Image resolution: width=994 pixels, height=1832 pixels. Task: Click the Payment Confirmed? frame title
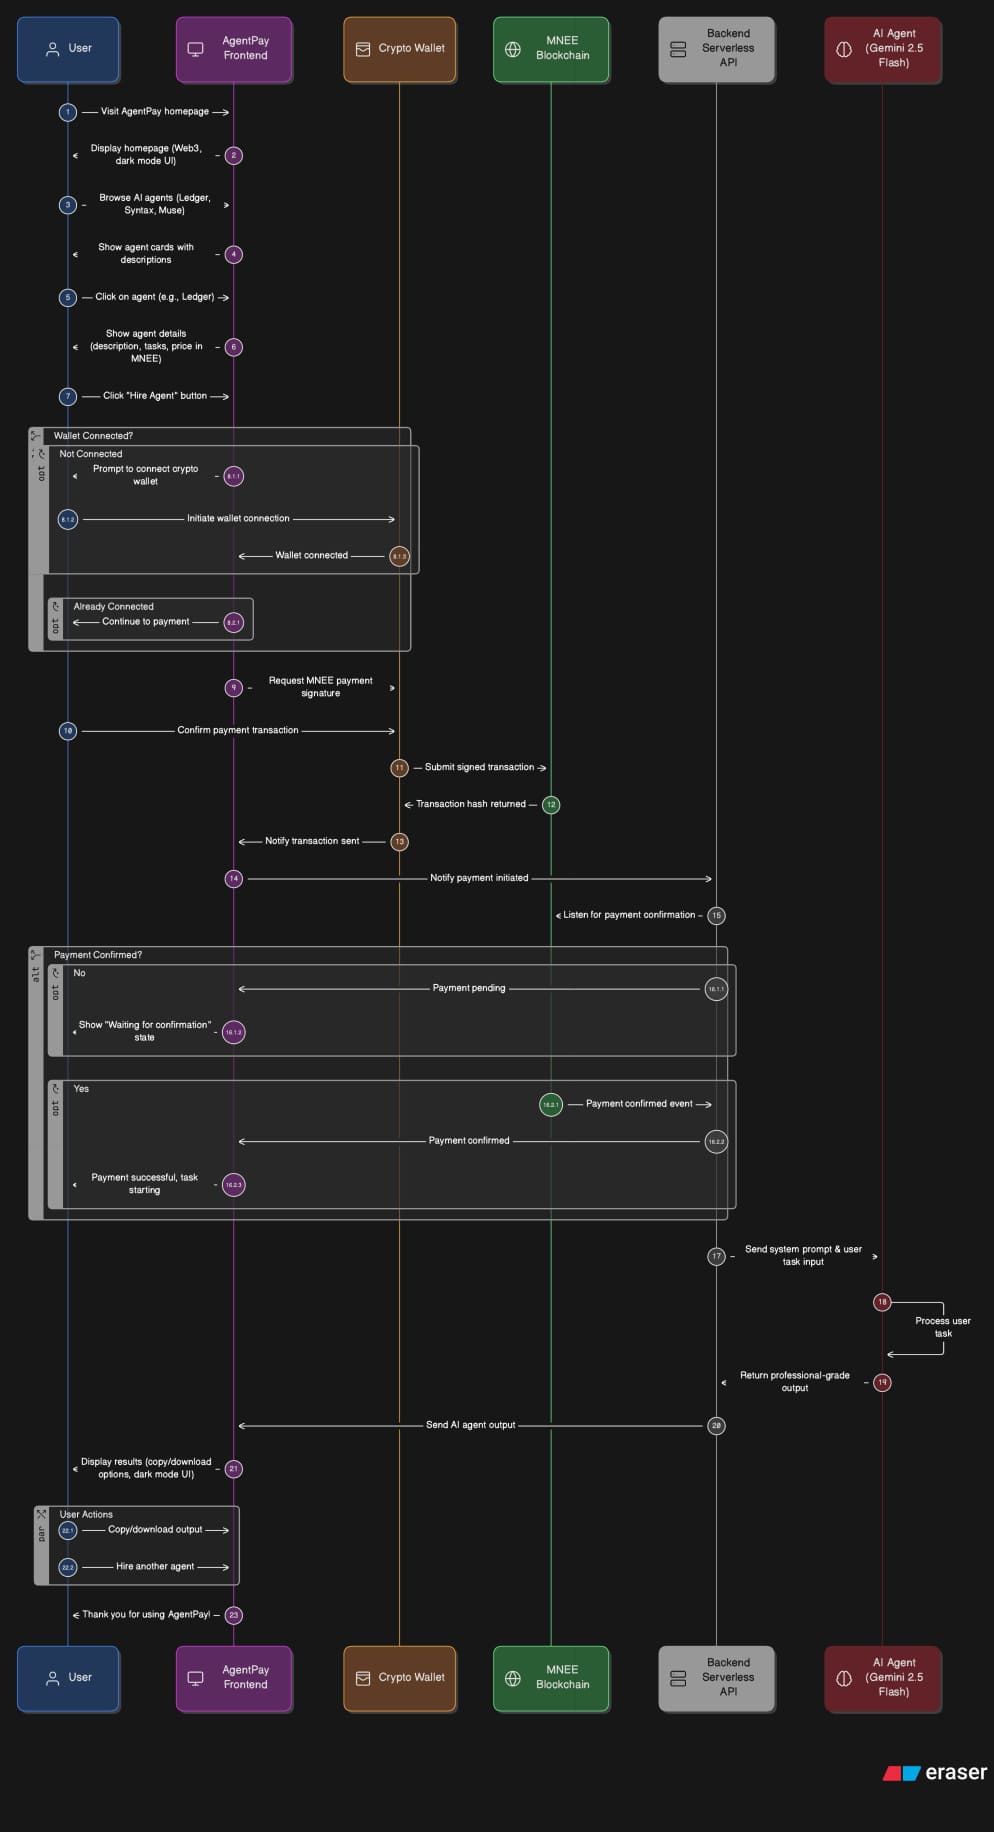coord(98,955)
